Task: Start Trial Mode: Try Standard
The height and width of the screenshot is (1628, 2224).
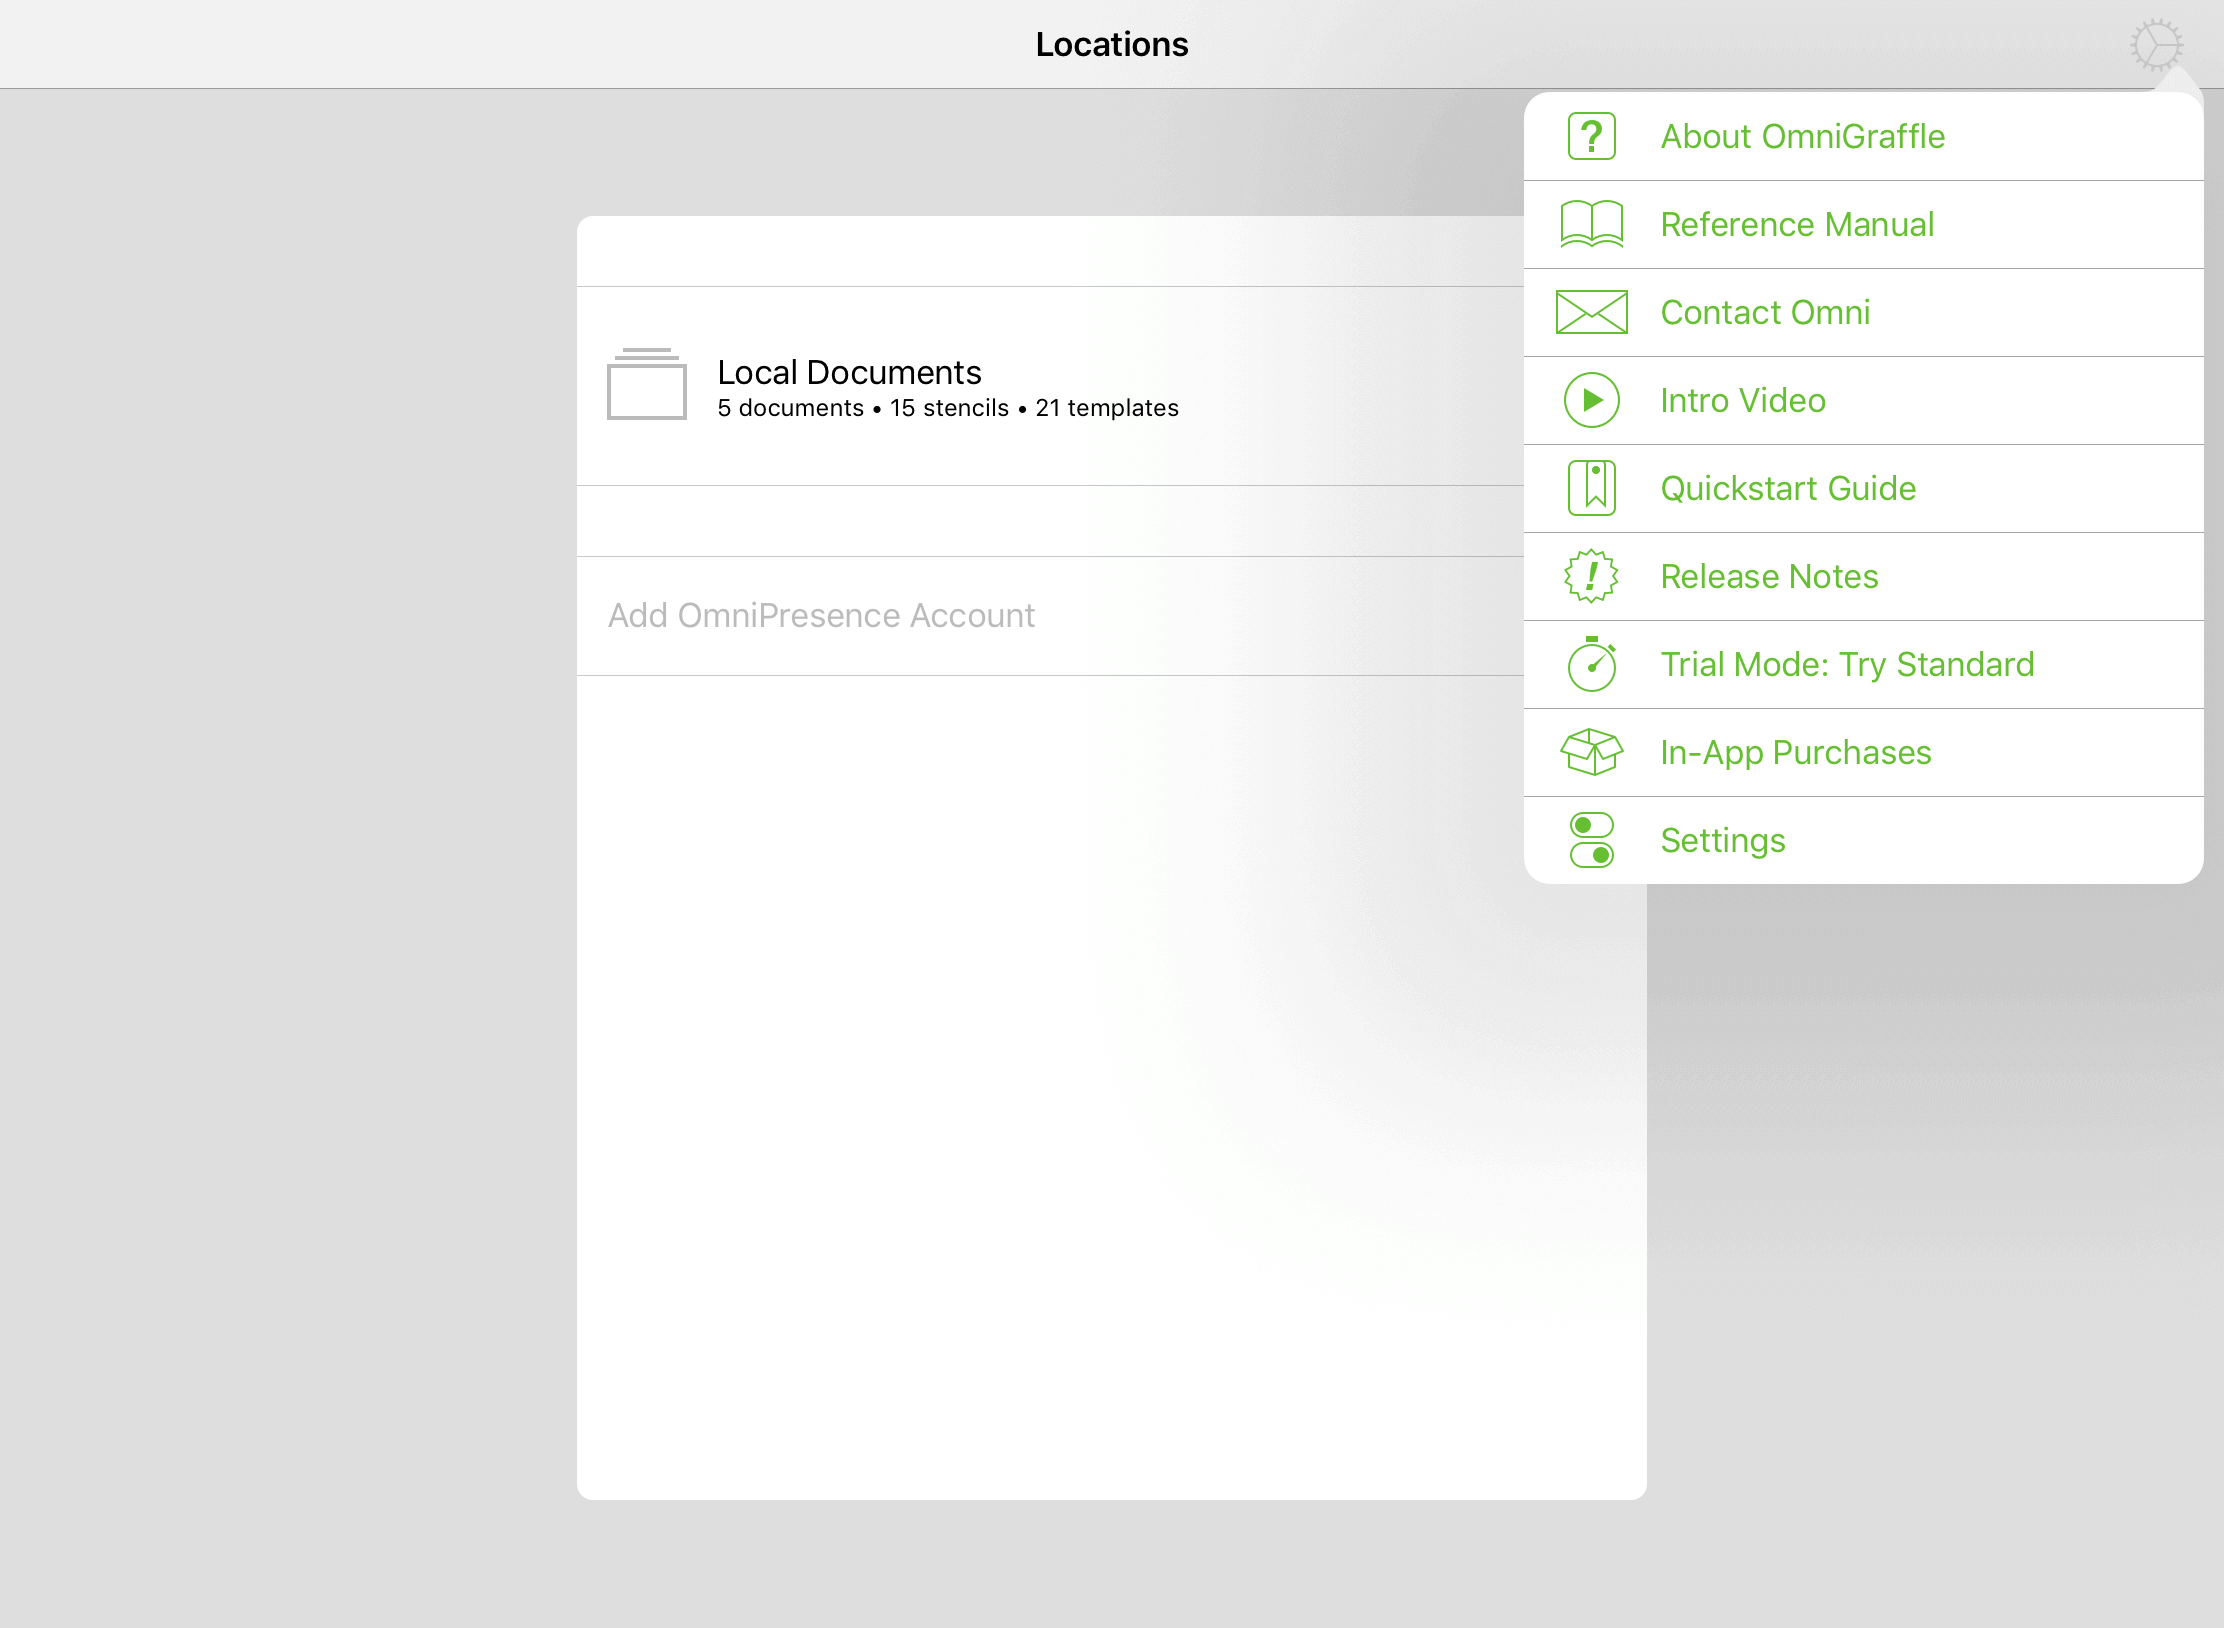Action: click(1846, 664)
